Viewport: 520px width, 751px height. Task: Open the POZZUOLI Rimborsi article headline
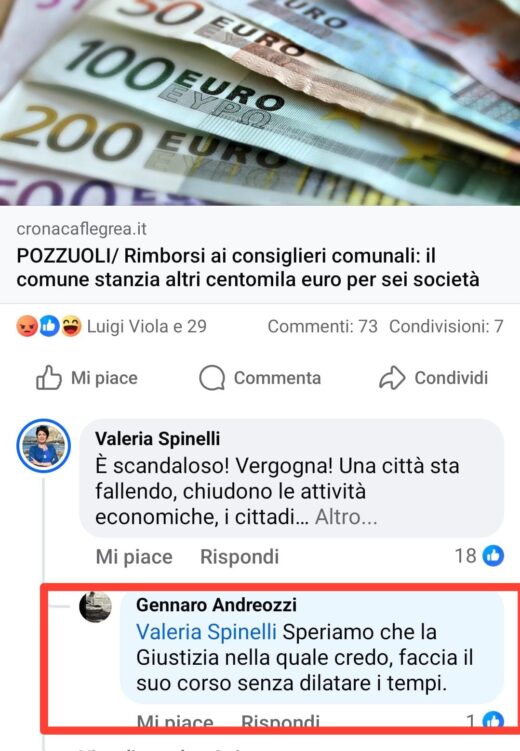click(248, 267)
